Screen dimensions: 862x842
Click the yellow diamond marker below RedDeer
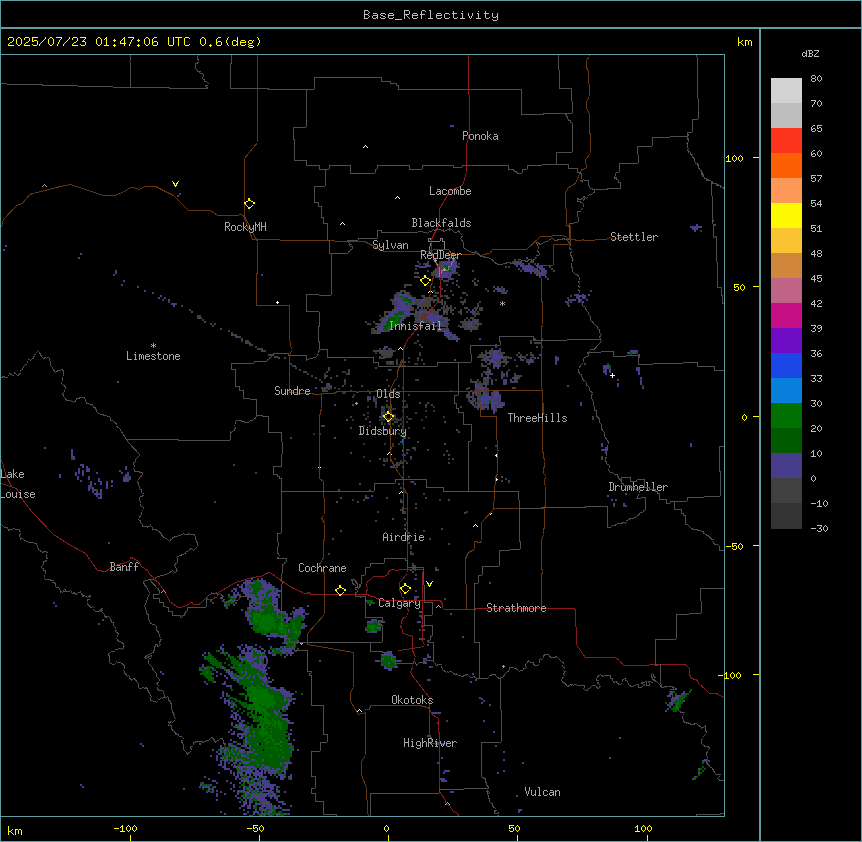(425, 281)
